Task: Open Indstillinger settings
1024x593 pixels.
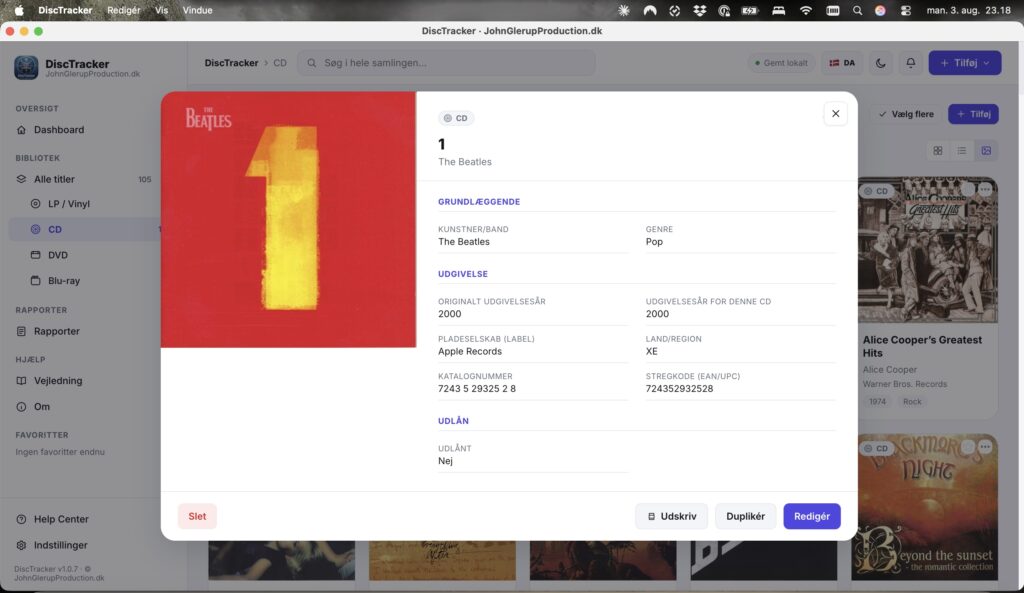Action: coord(60,545)
